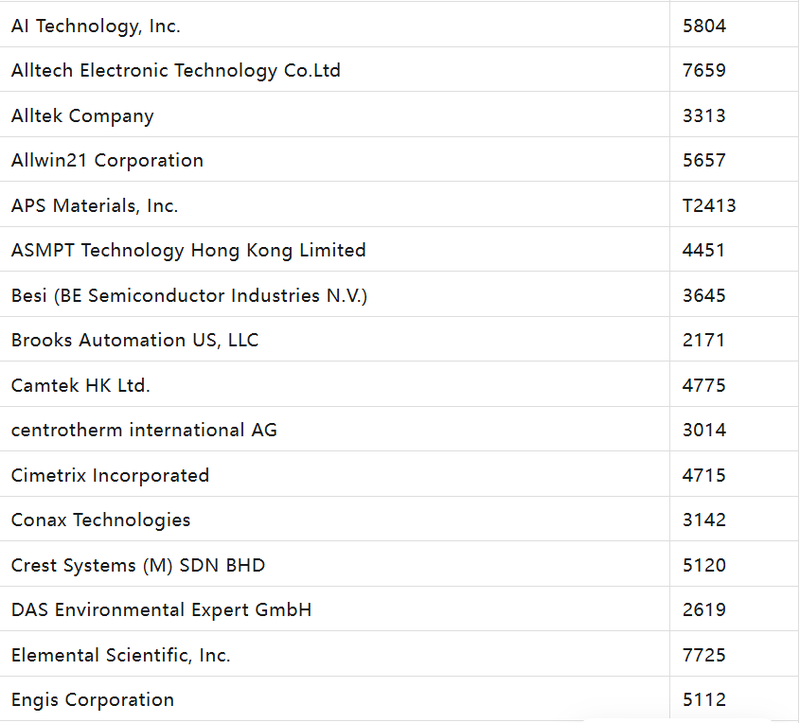Select DAS Environmental Expert GmbH
800x723 pixels.
coord(162,610)
